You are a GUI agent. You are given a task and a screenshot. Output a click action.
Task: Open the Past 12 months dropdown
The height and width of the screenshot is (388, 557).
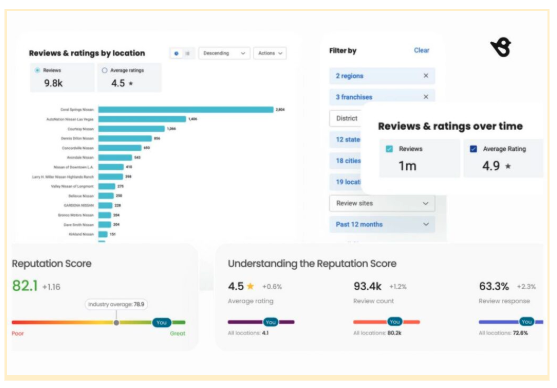[382, 224]
